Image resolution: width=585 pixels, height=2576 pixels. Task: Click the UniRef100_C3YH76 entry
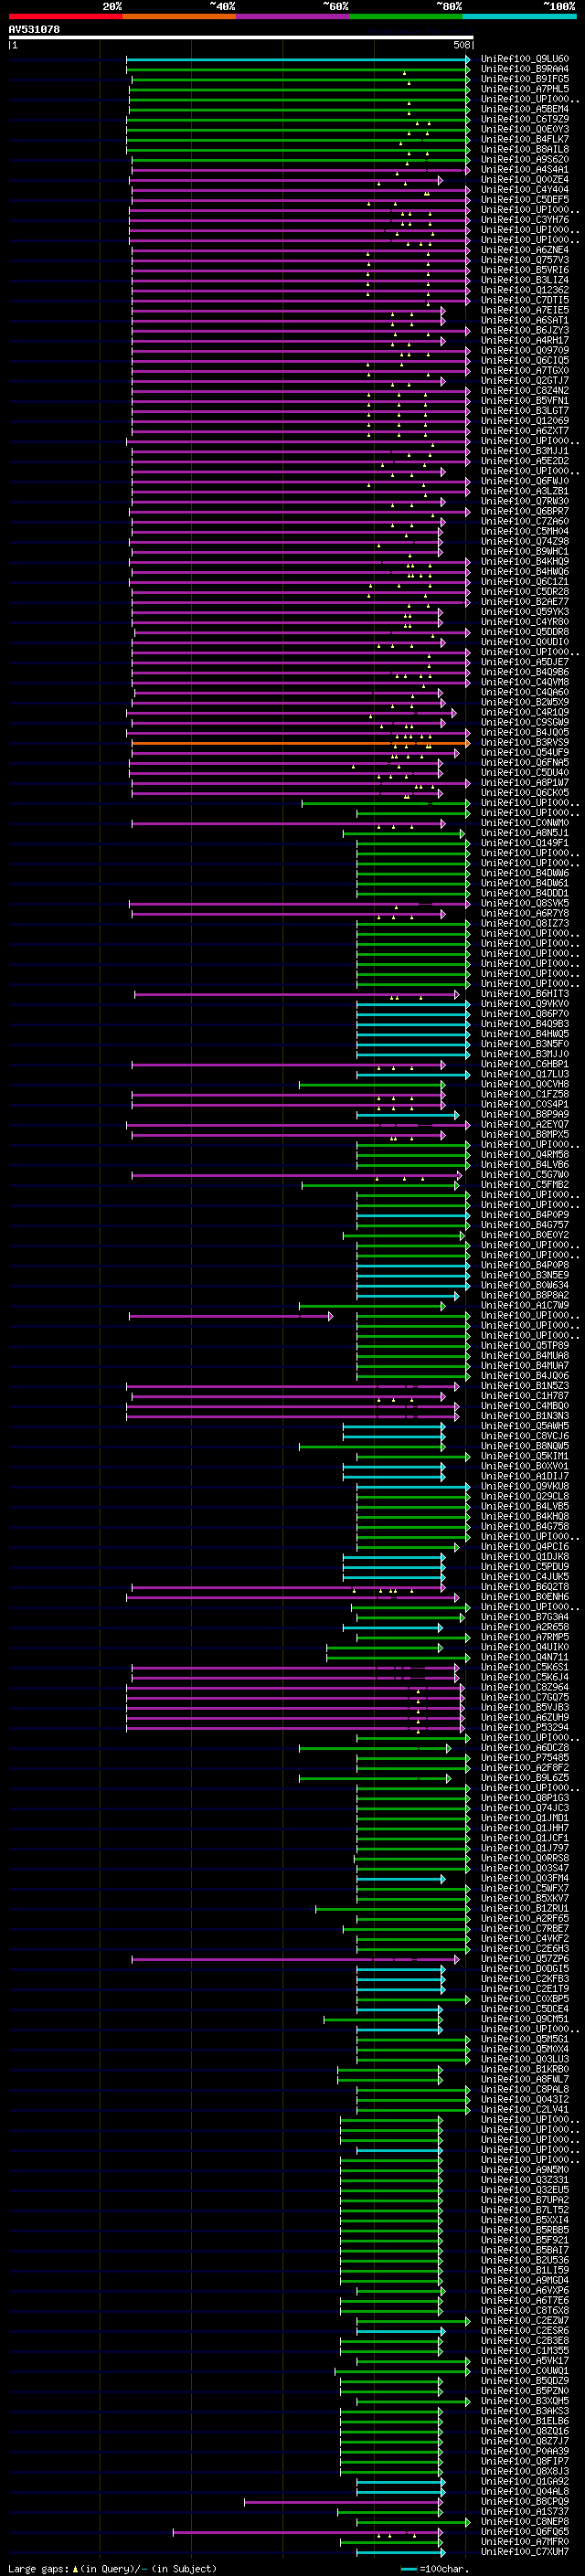pos(524,220)
